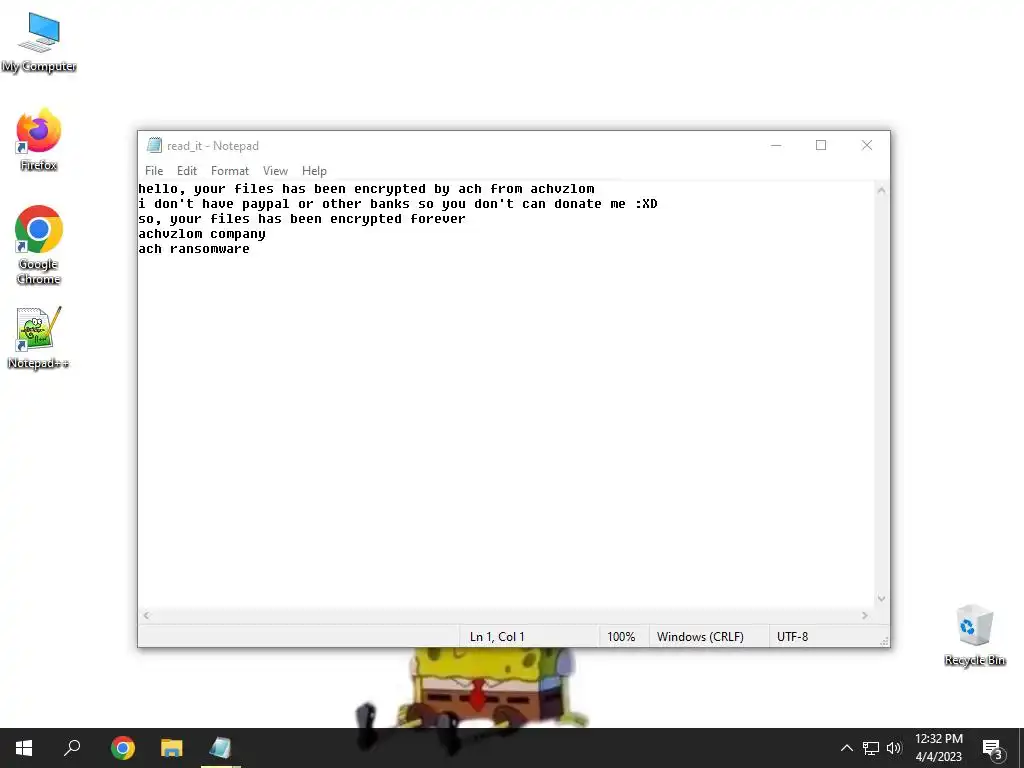Image resolution: width=1024 pixels, height=768 pixels.
Task: Click 'Windows (CRLF)' in status bar
Action: point(700,637)
